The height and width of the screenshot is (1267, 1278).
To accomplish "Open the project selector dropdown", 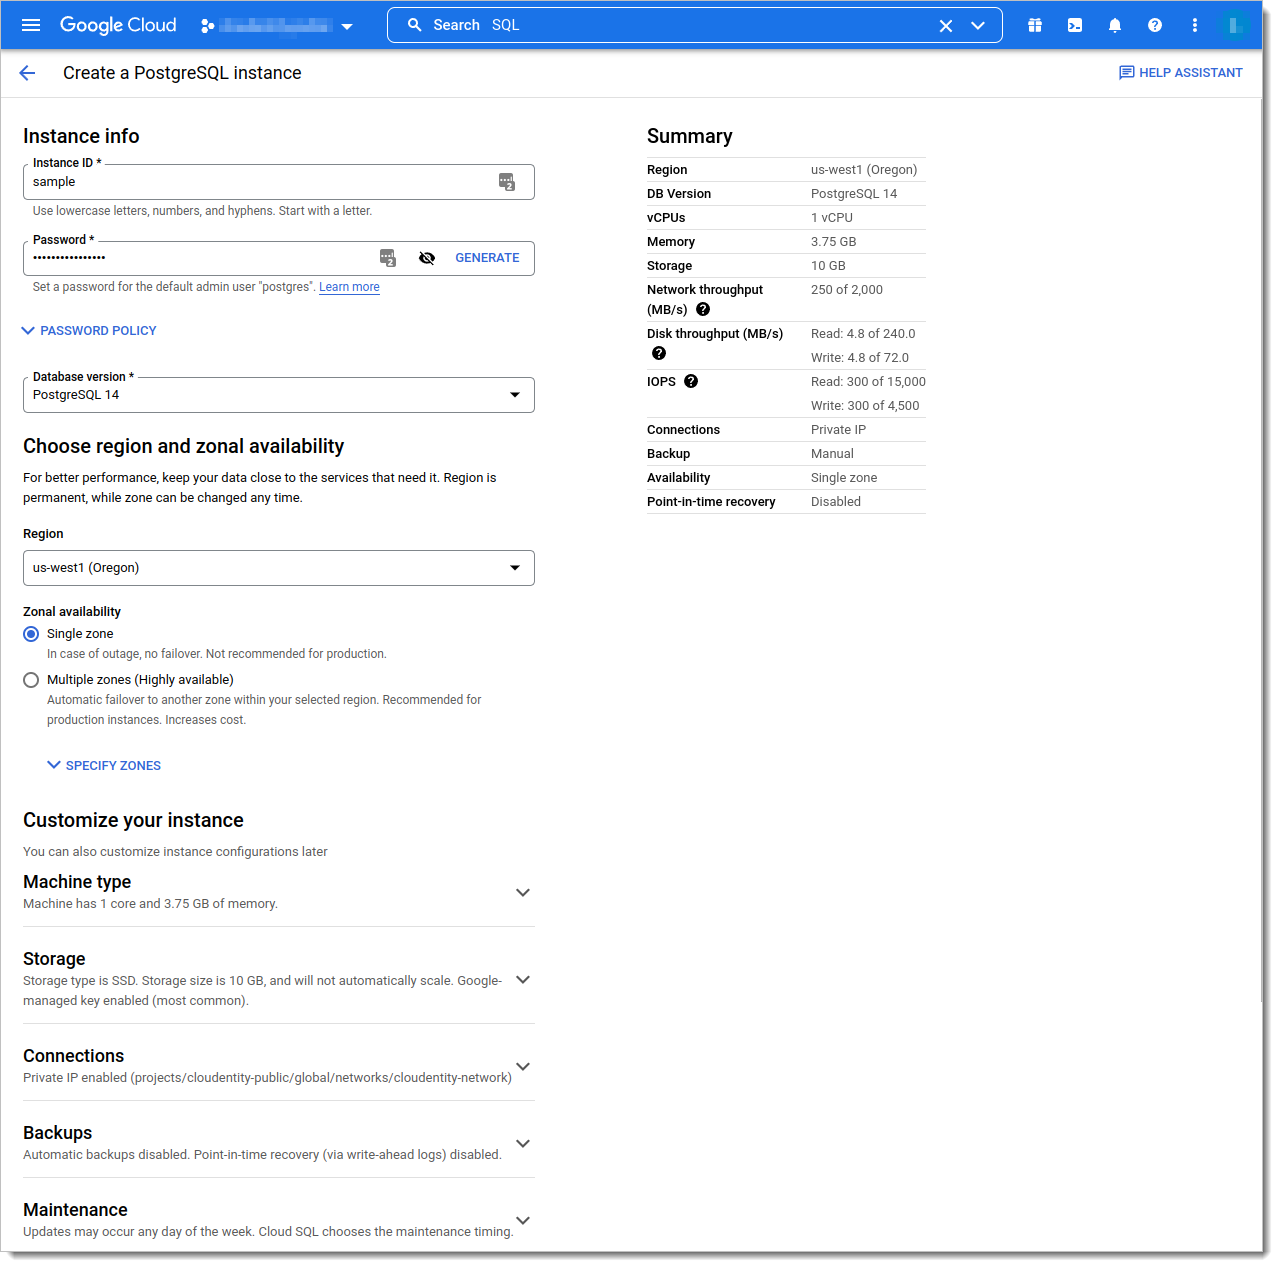I will coord(277,26).
